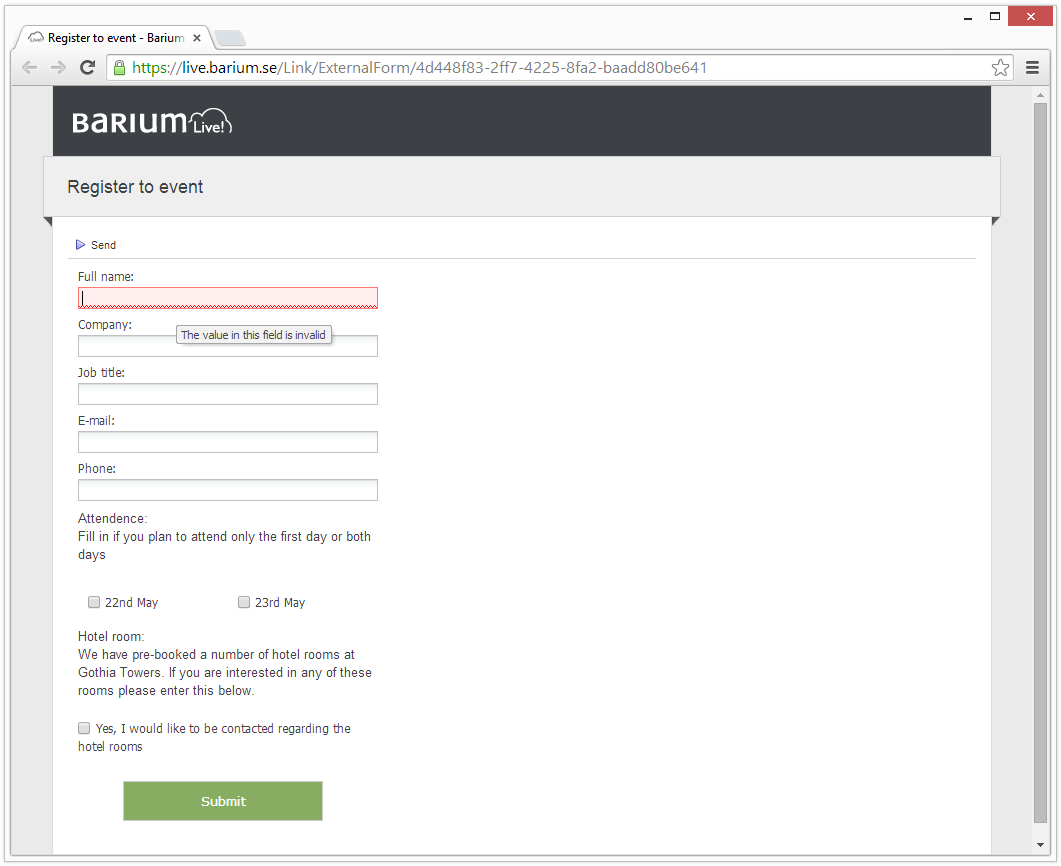The image size is (1061, 866).
Task: Close the Register to event tab
Action: coord(197,38)
